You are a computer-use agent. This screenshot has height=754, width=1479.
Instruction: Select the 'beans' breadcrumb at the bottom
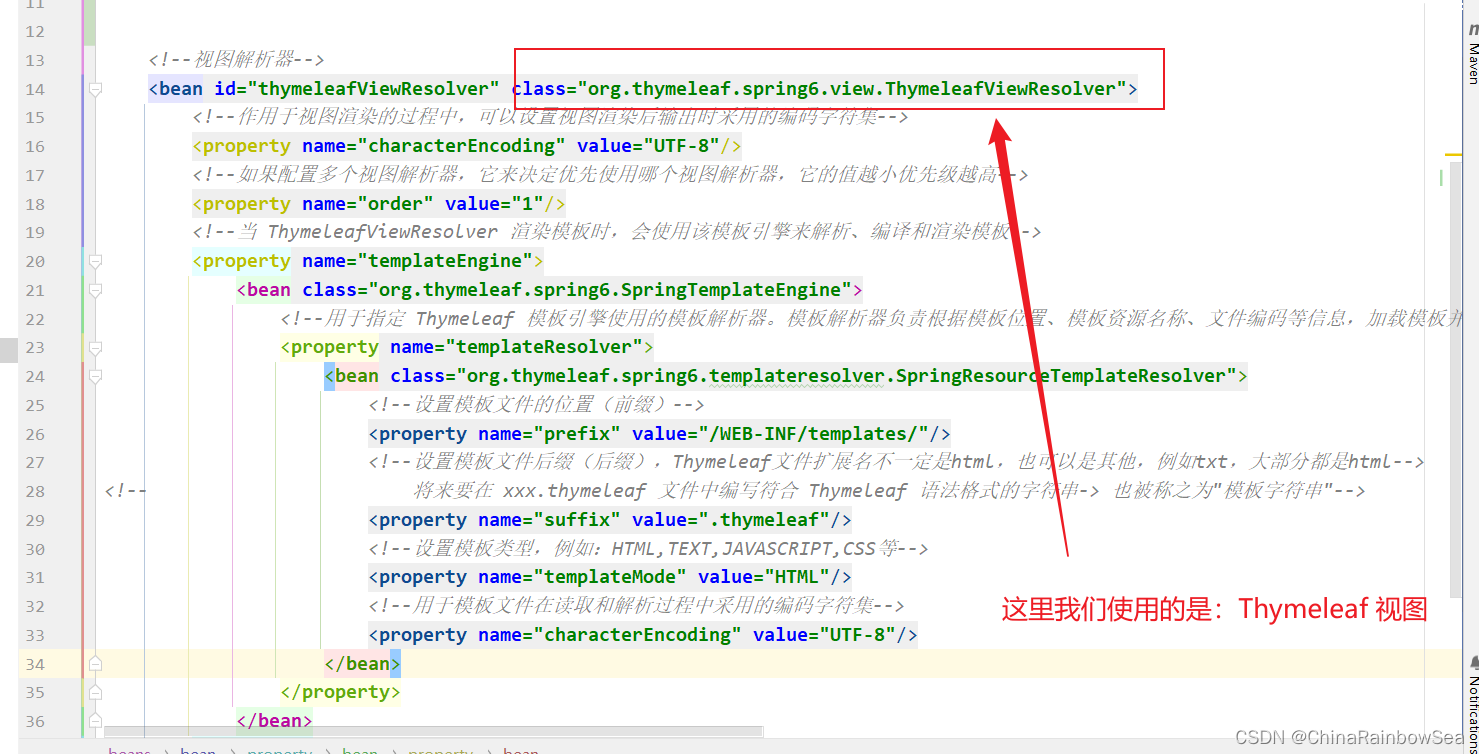(129, 750)
